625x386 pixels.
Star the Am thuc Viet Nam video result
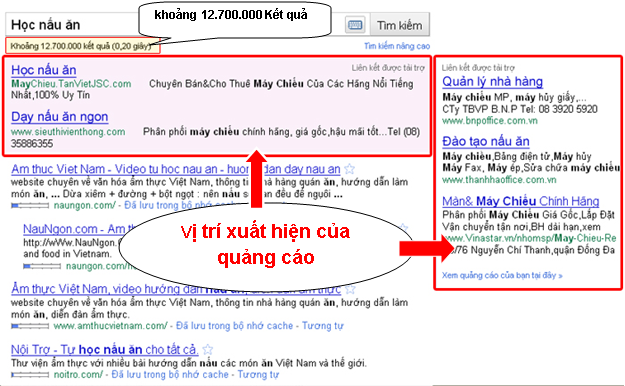tap(350, 169)
